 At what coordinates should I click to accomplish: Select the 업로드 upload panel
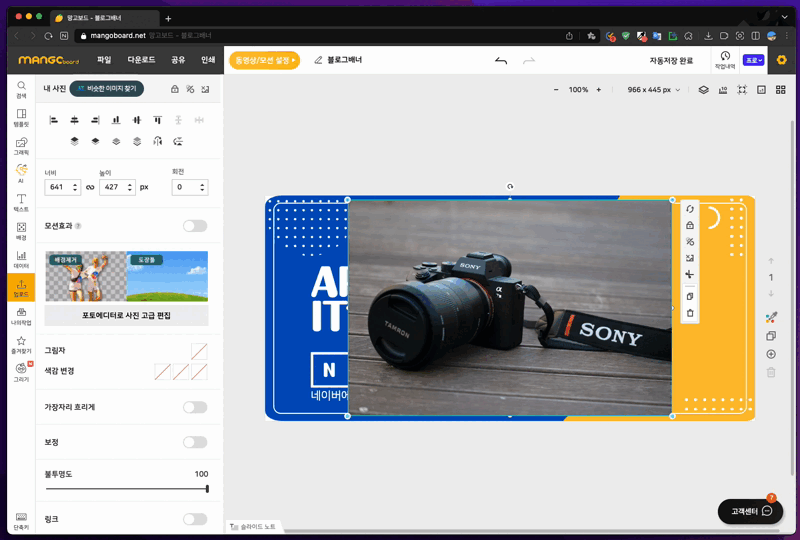(x=21, y=287)
